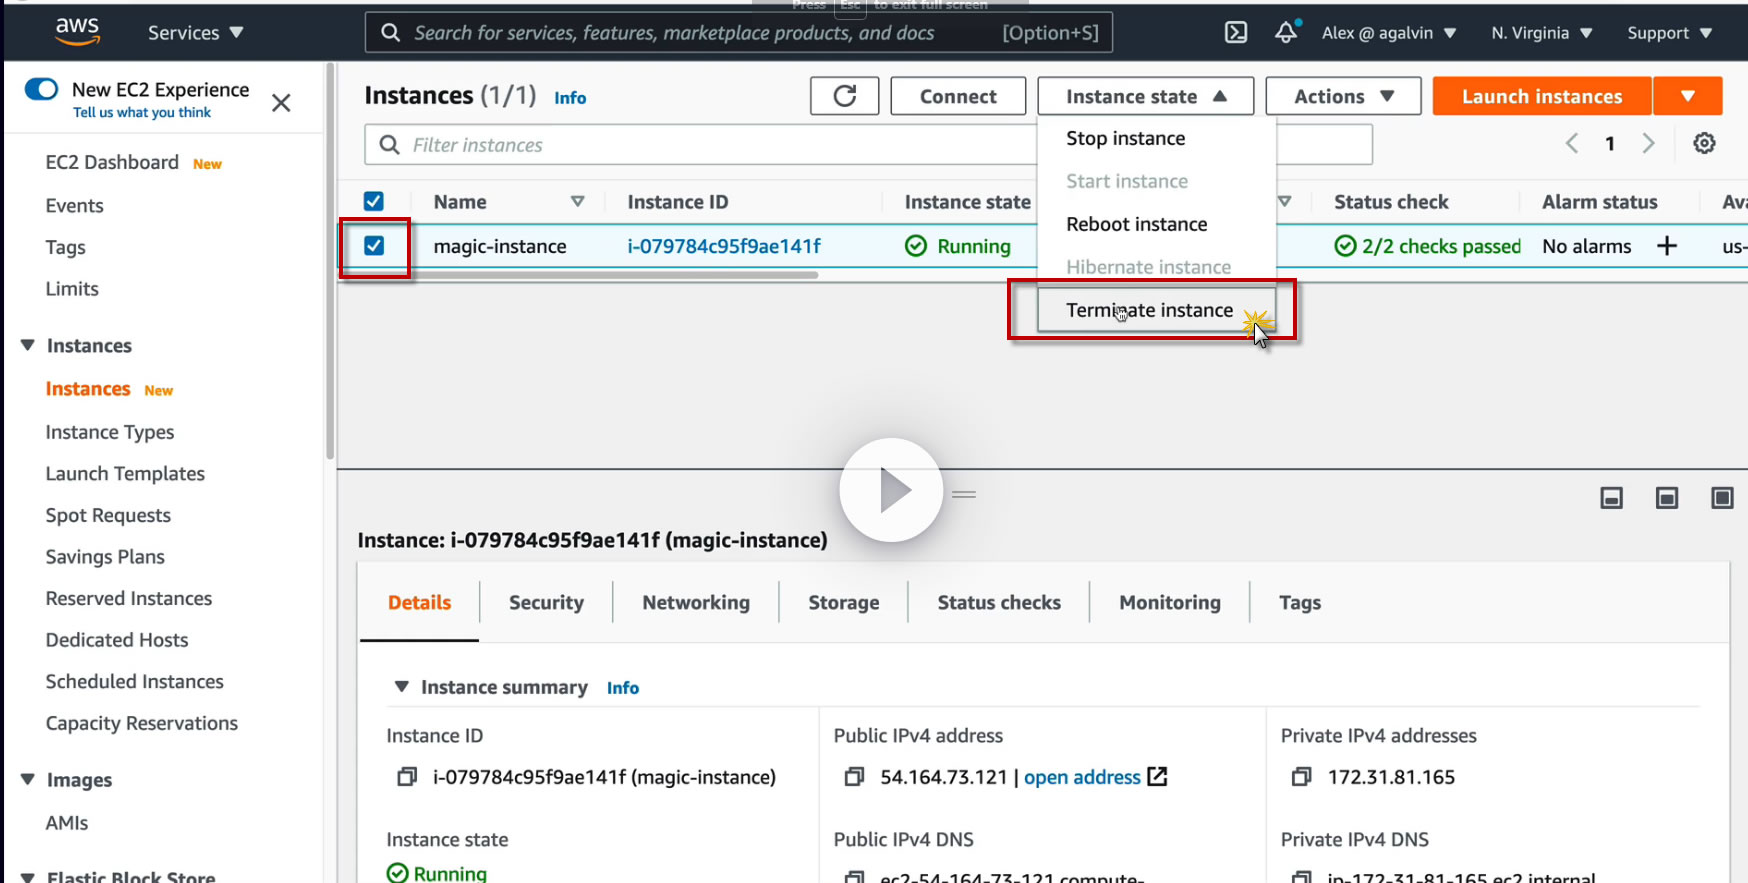This screenshot has width=1748, height=883.
Task: Close the New EC2 Experience banner
Action: click(281, 102)
